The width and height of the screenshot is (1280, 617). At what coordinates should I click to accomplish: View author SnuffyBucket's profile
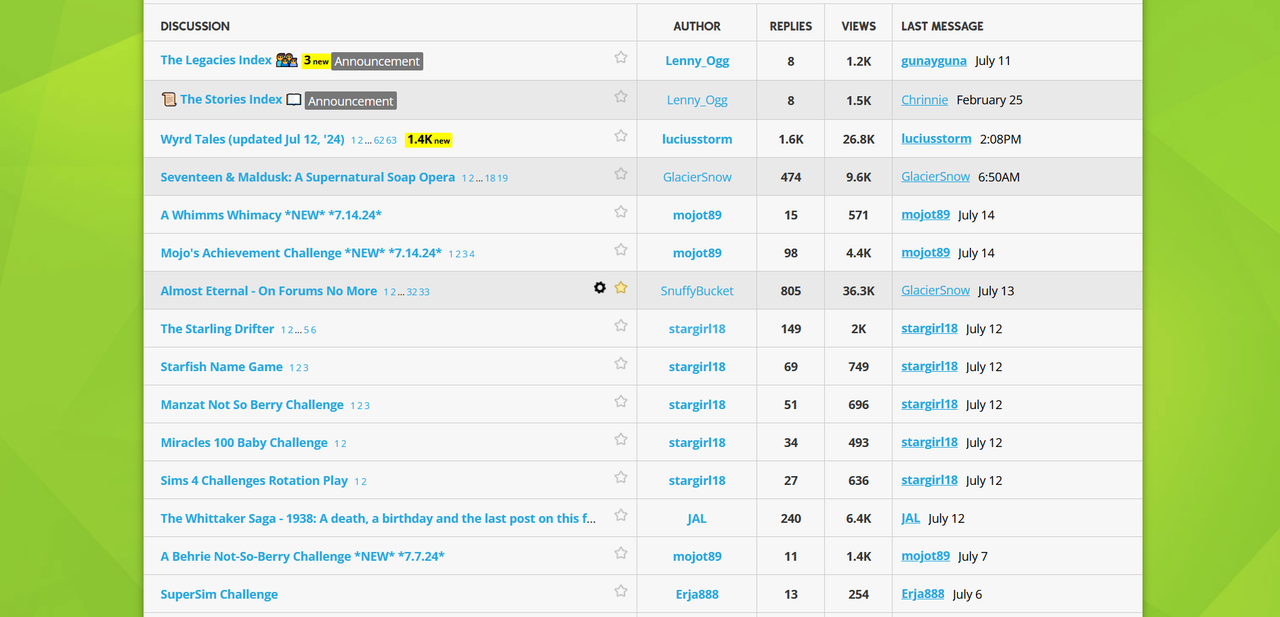point(697,291)
